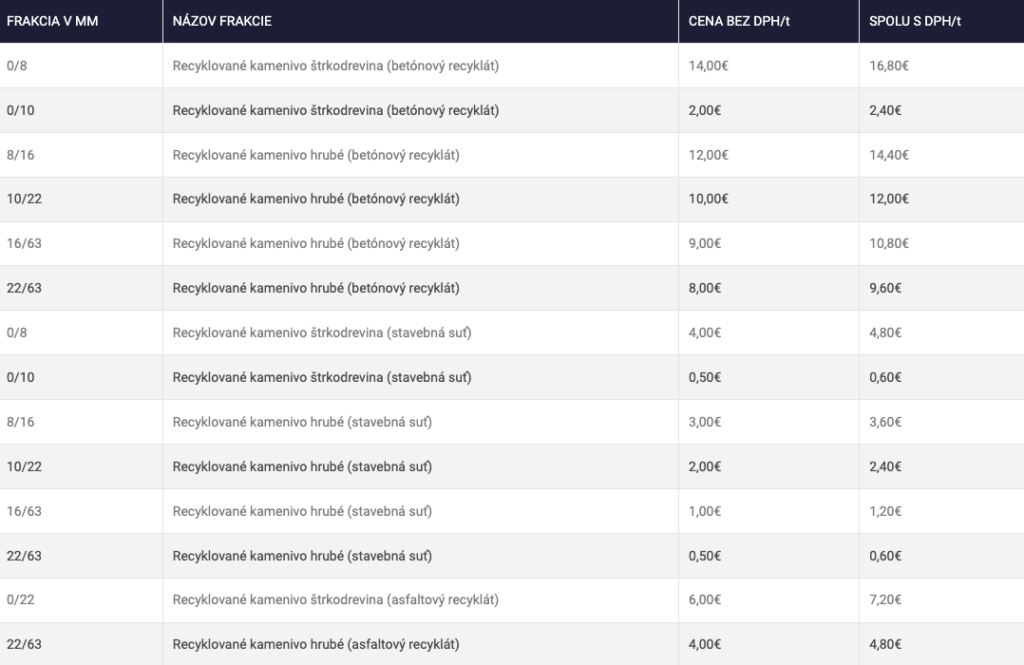Screen dimensions: 1024x665
Task: Select the 22/63 cell of the hrubé stavebná suť row
Action: pyautogui.click(x=81, y=556)
